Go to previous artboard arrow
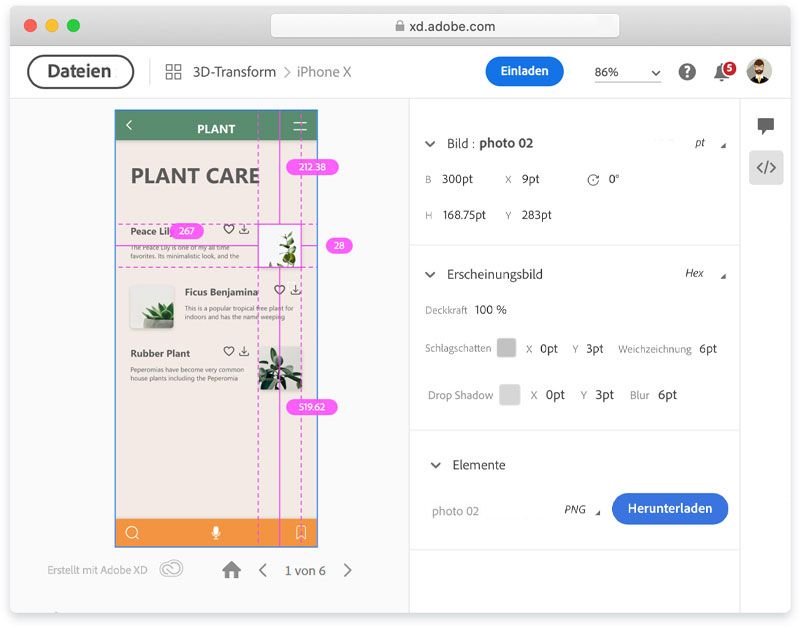The height and width of the screenshot is (627, 800). [263, 570]
